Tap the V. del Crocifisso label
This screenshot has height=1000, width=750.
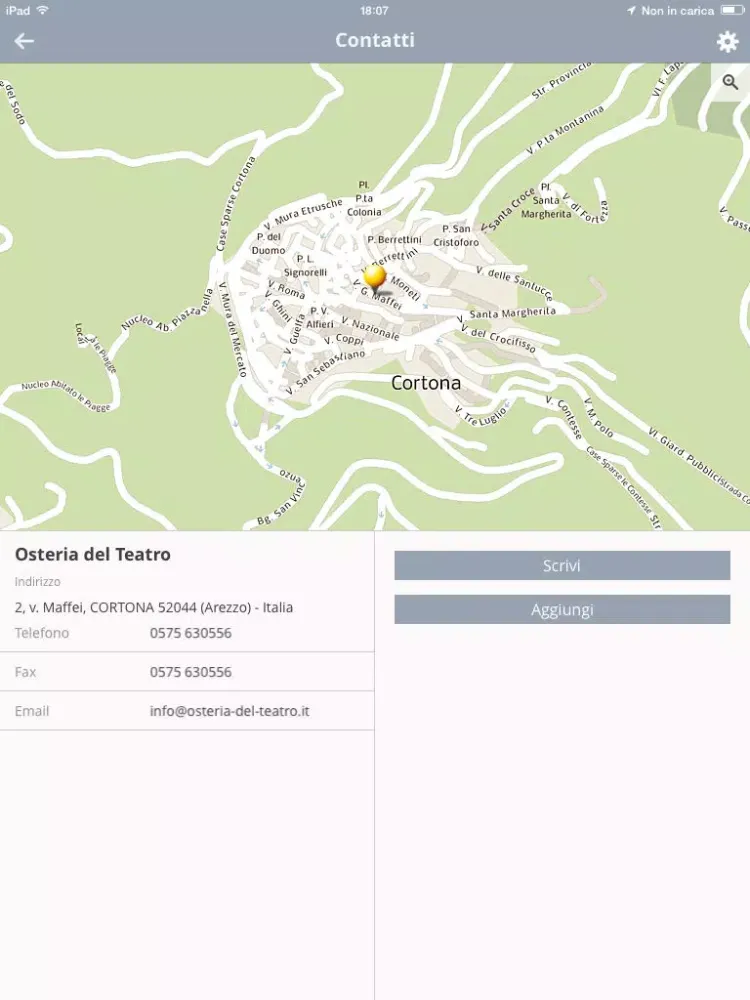pyautogui.click(x=498, y=339)
